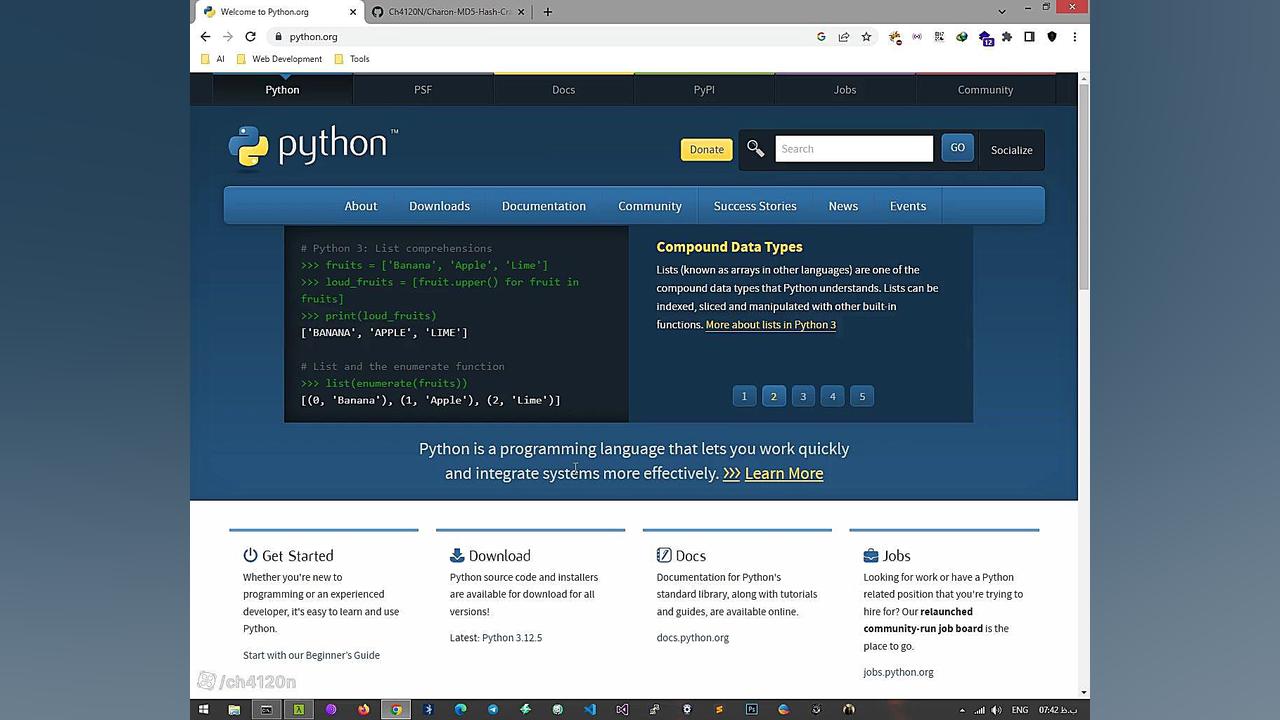Open the AI bookmarks folder
The image size is (1280, 720).
click(212, 59)
